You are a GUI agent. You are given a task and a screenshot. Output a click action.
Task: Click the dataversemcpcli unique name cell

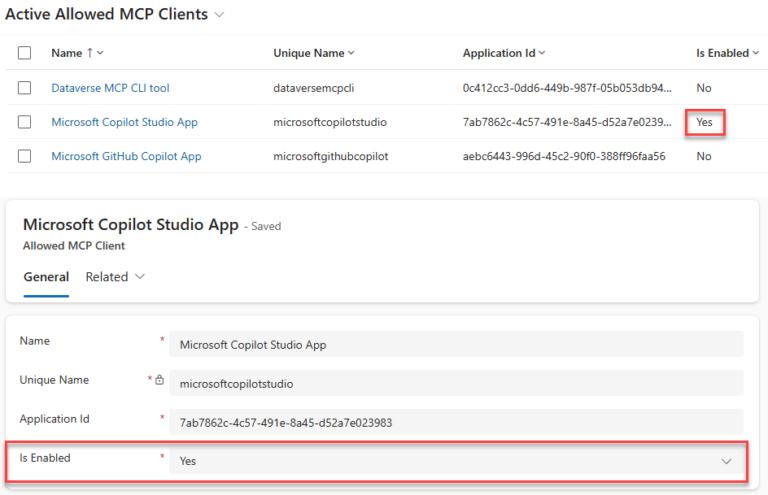coord(313,88)
